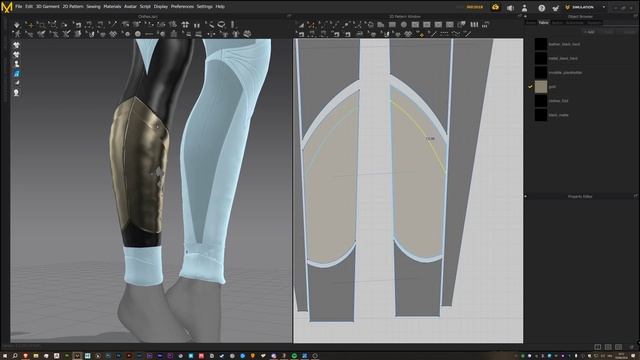Viewport: 640px width, 360px height.
Task: Select the yellow Select/Move tool
Action: point(30,25)
